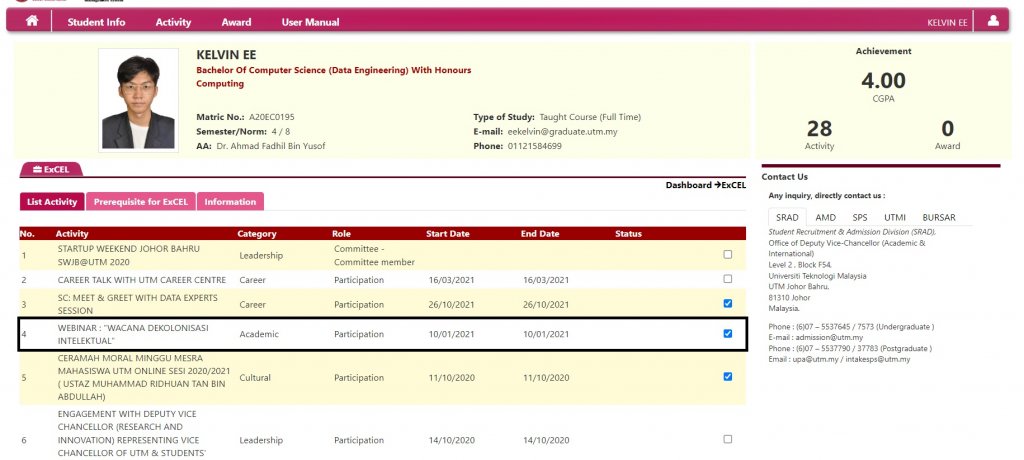Click the ExCEL tab with briefcase icon
This screenshot has width=1024, height=460.
point(51,170)
